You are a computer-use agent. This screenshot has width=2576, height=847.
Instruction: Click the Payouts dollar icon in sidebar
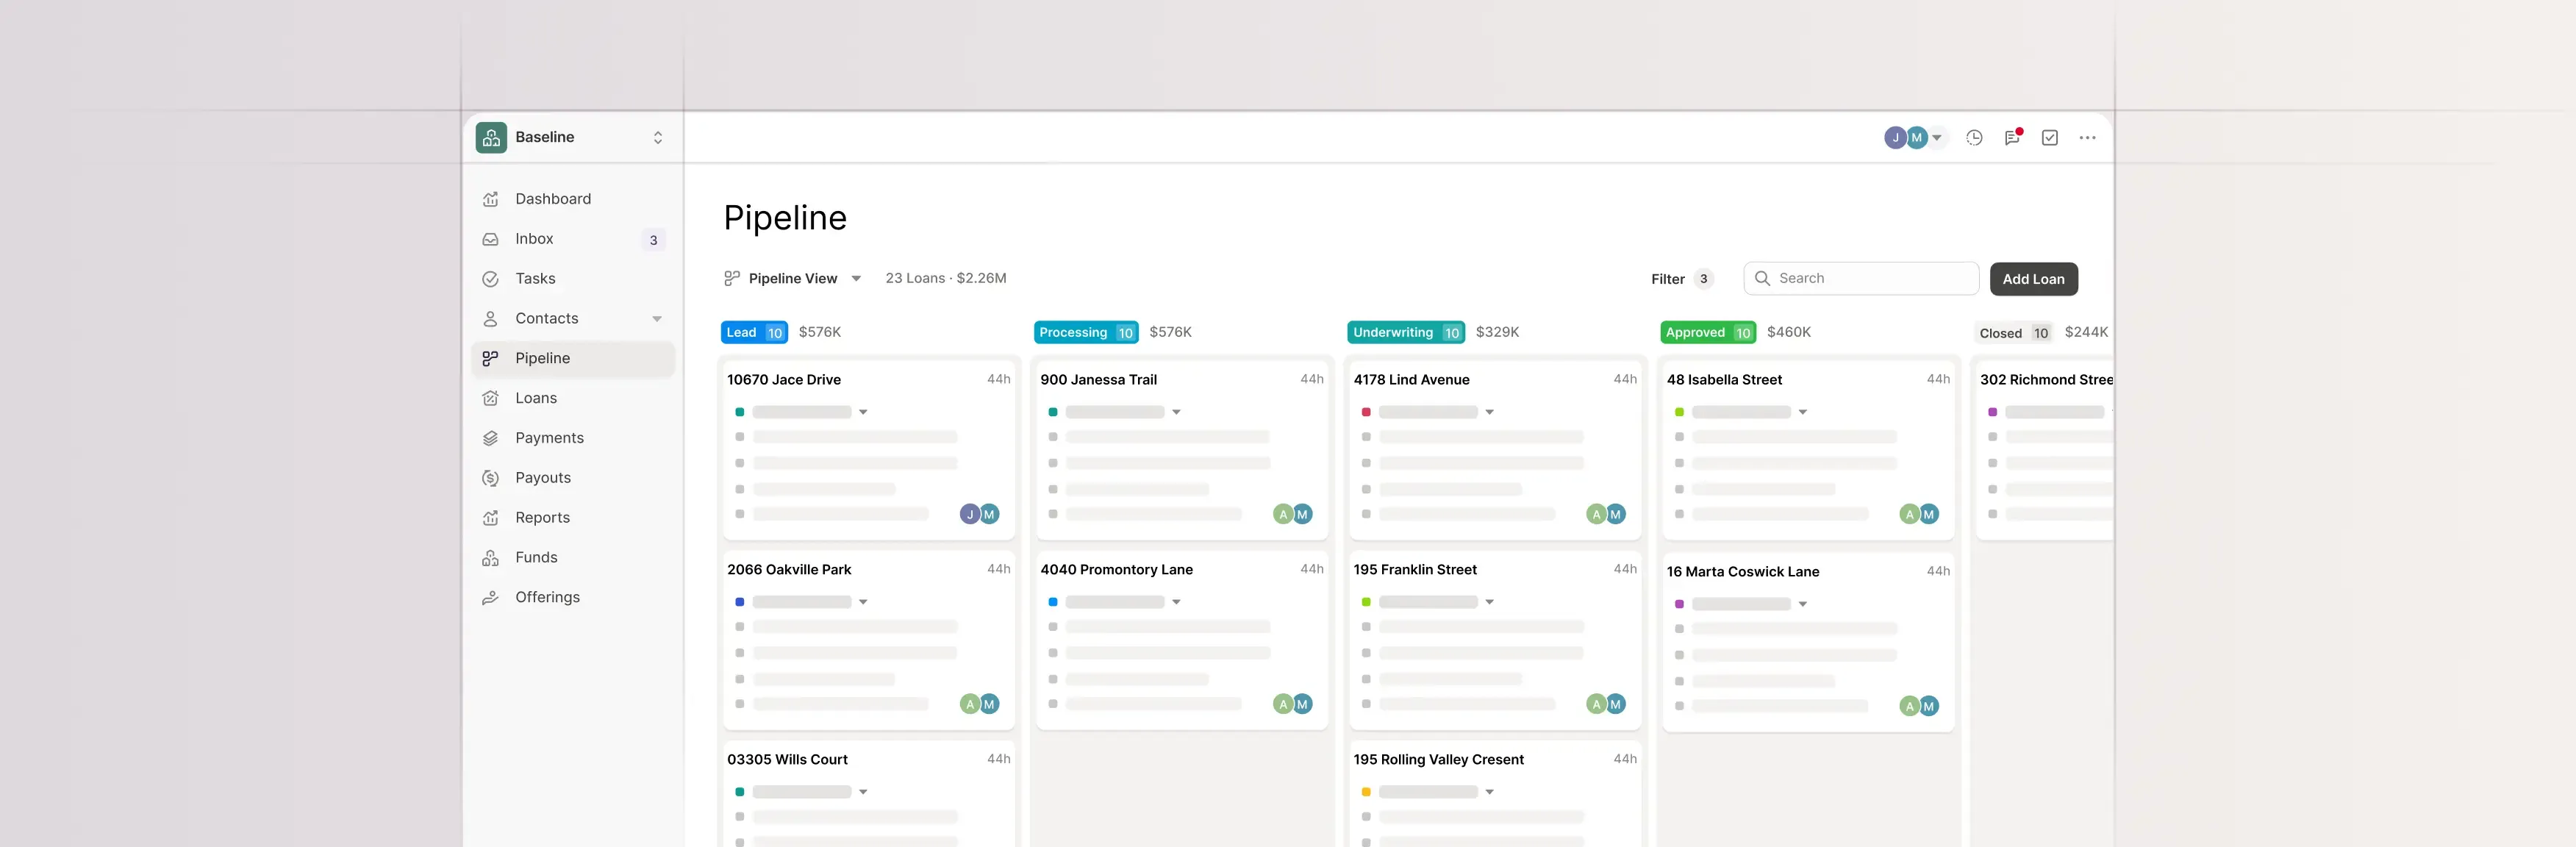(x=490, y=478)
